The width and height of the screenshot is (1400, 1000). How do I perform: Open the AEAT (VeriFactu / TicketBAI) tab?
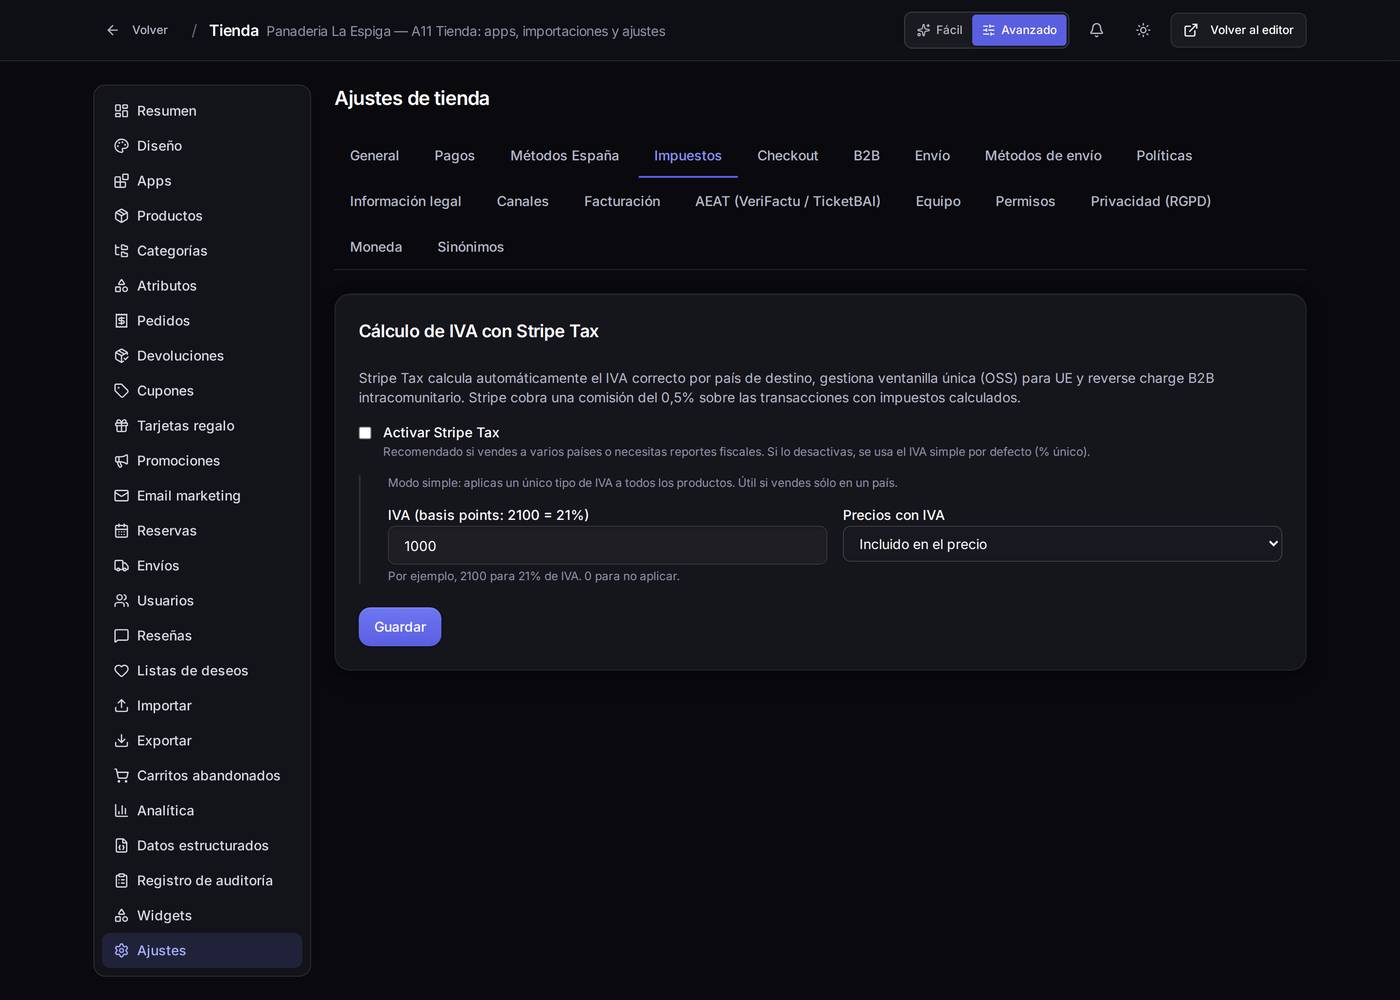[x=788, y=202]
